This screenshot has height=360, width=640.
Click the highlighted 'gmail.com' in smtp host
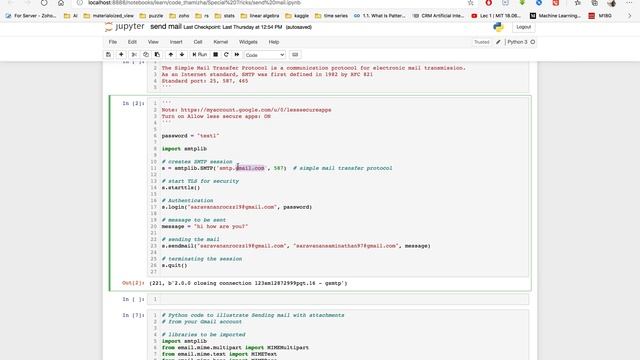pyautogui.click(x=250, y=168)
